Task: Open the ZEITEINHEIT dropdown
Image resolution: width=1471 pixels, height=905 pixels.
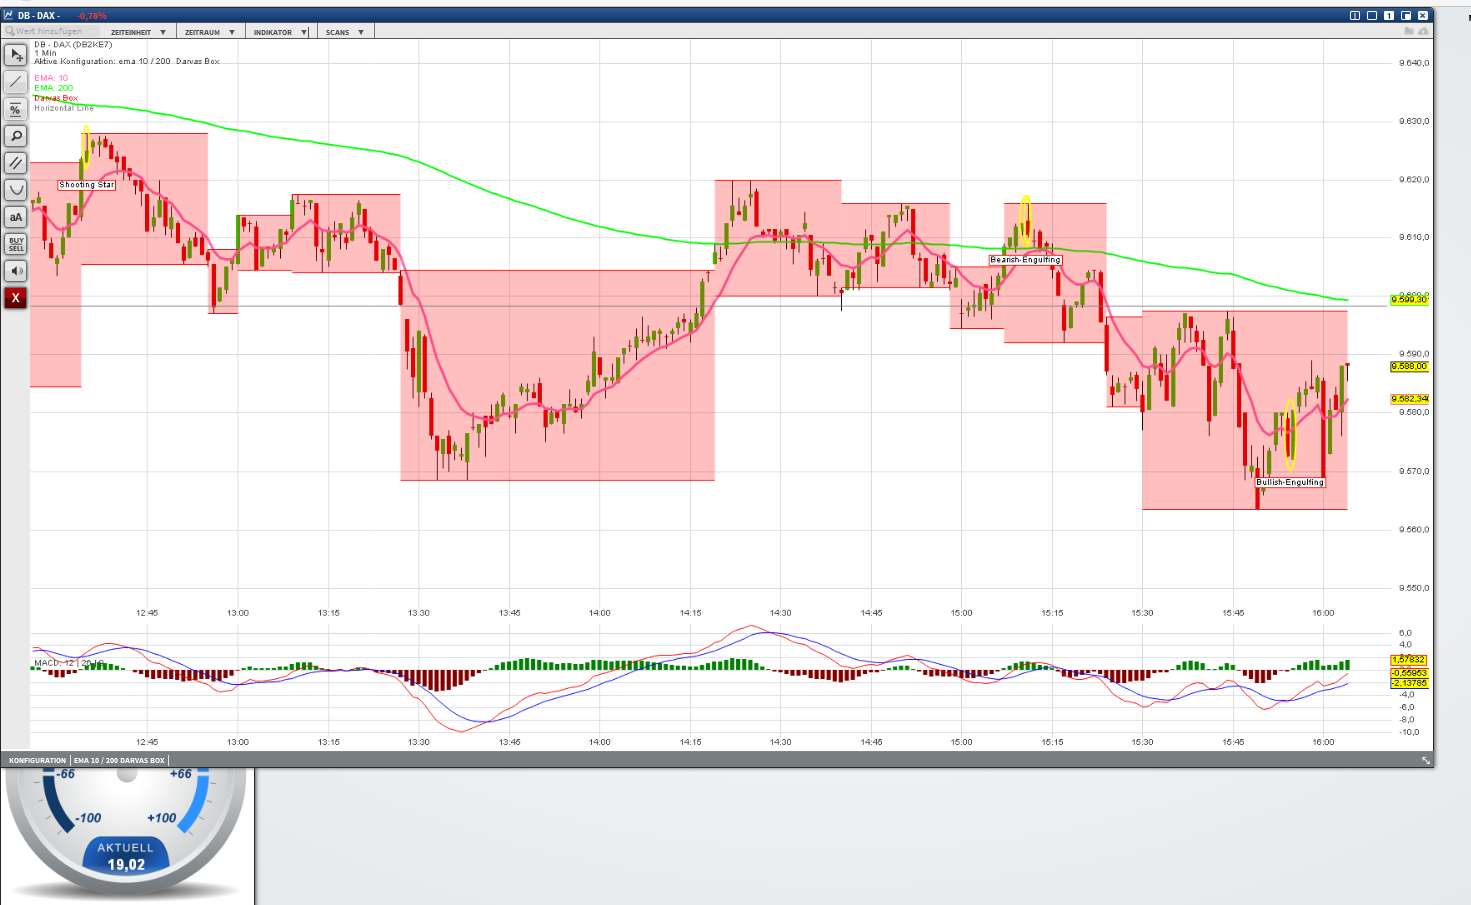Action: (x=138, y=31)
